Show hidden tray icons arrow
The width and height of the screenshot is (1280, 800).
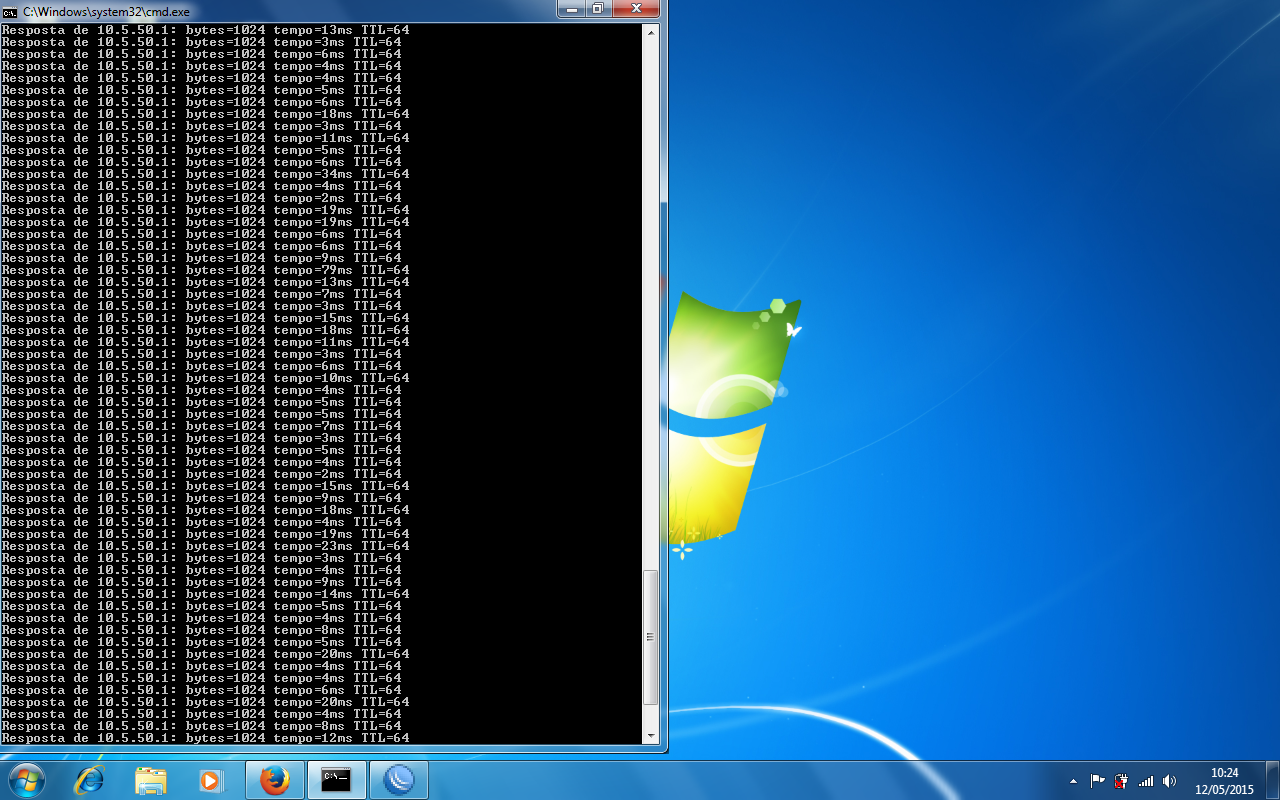click(x=1074, y=781)
